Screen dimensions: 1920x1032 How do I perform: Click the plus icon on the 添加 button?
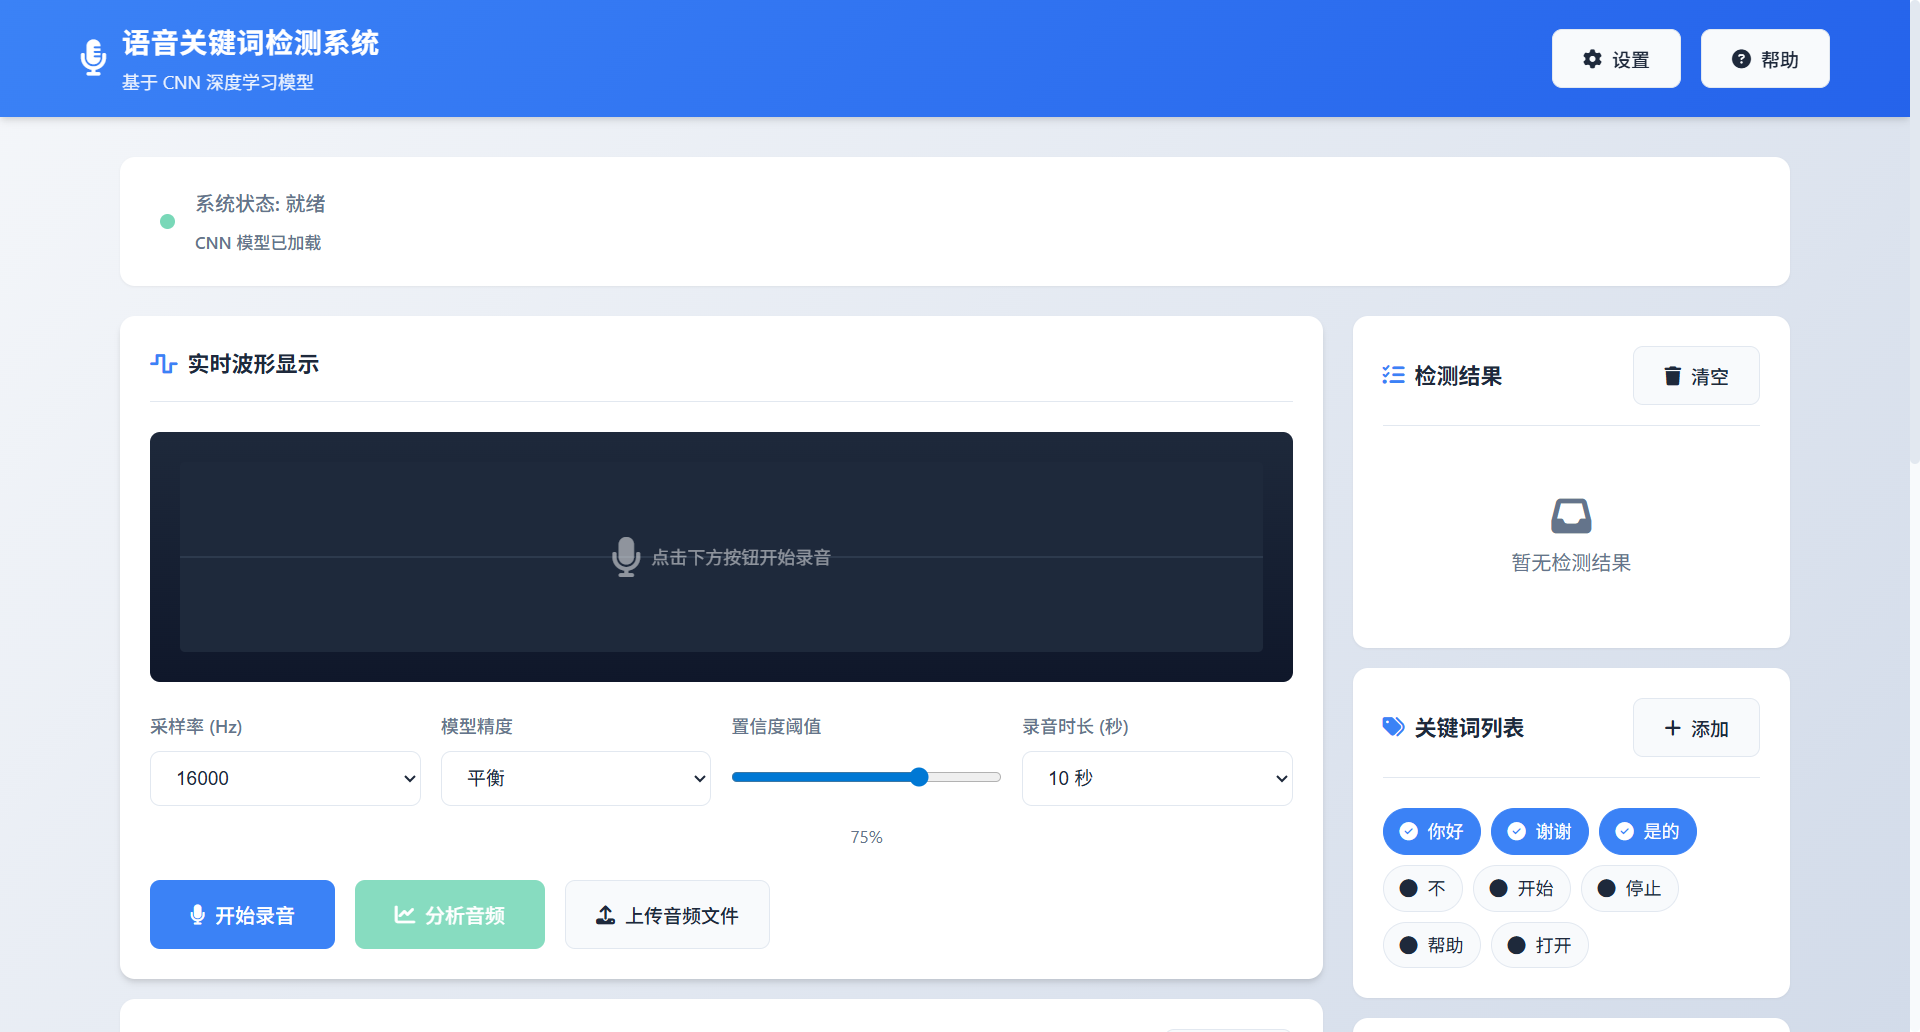pyautogui.click(x=1671, y=728)
